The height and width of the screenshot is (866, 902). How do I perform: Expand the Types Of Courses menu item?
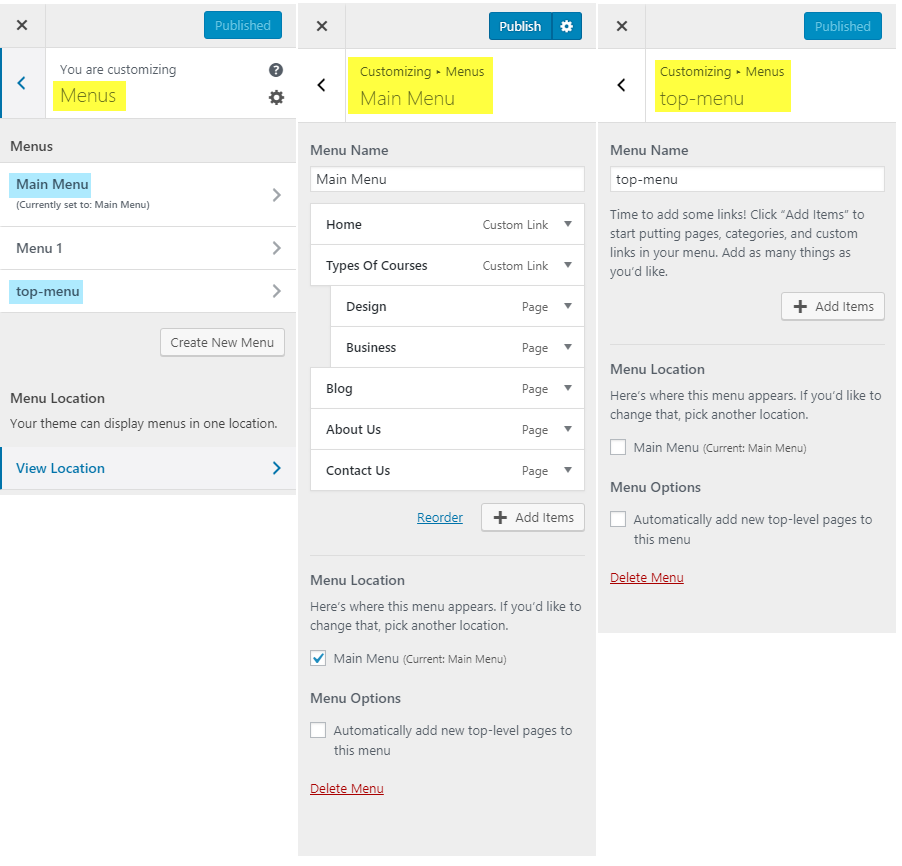click(x=568, y=265)
